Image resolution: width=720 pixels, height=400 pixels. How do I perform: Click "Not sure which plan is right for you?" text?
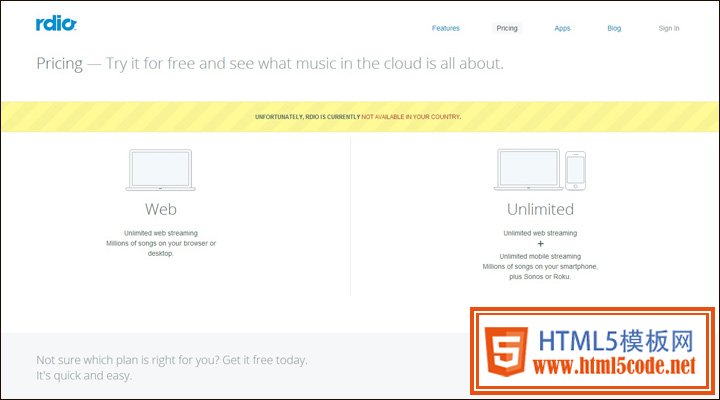[x=127, y=360]
